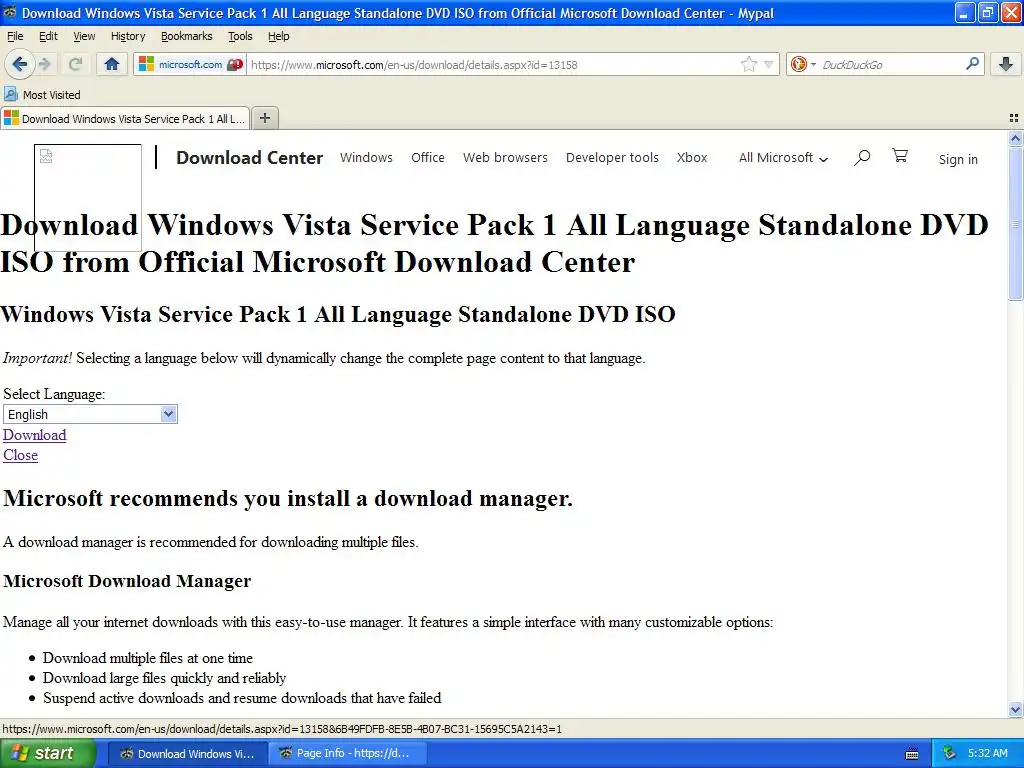Open the Bookmarks menu
1024x768 pixels.
[187, 36]
